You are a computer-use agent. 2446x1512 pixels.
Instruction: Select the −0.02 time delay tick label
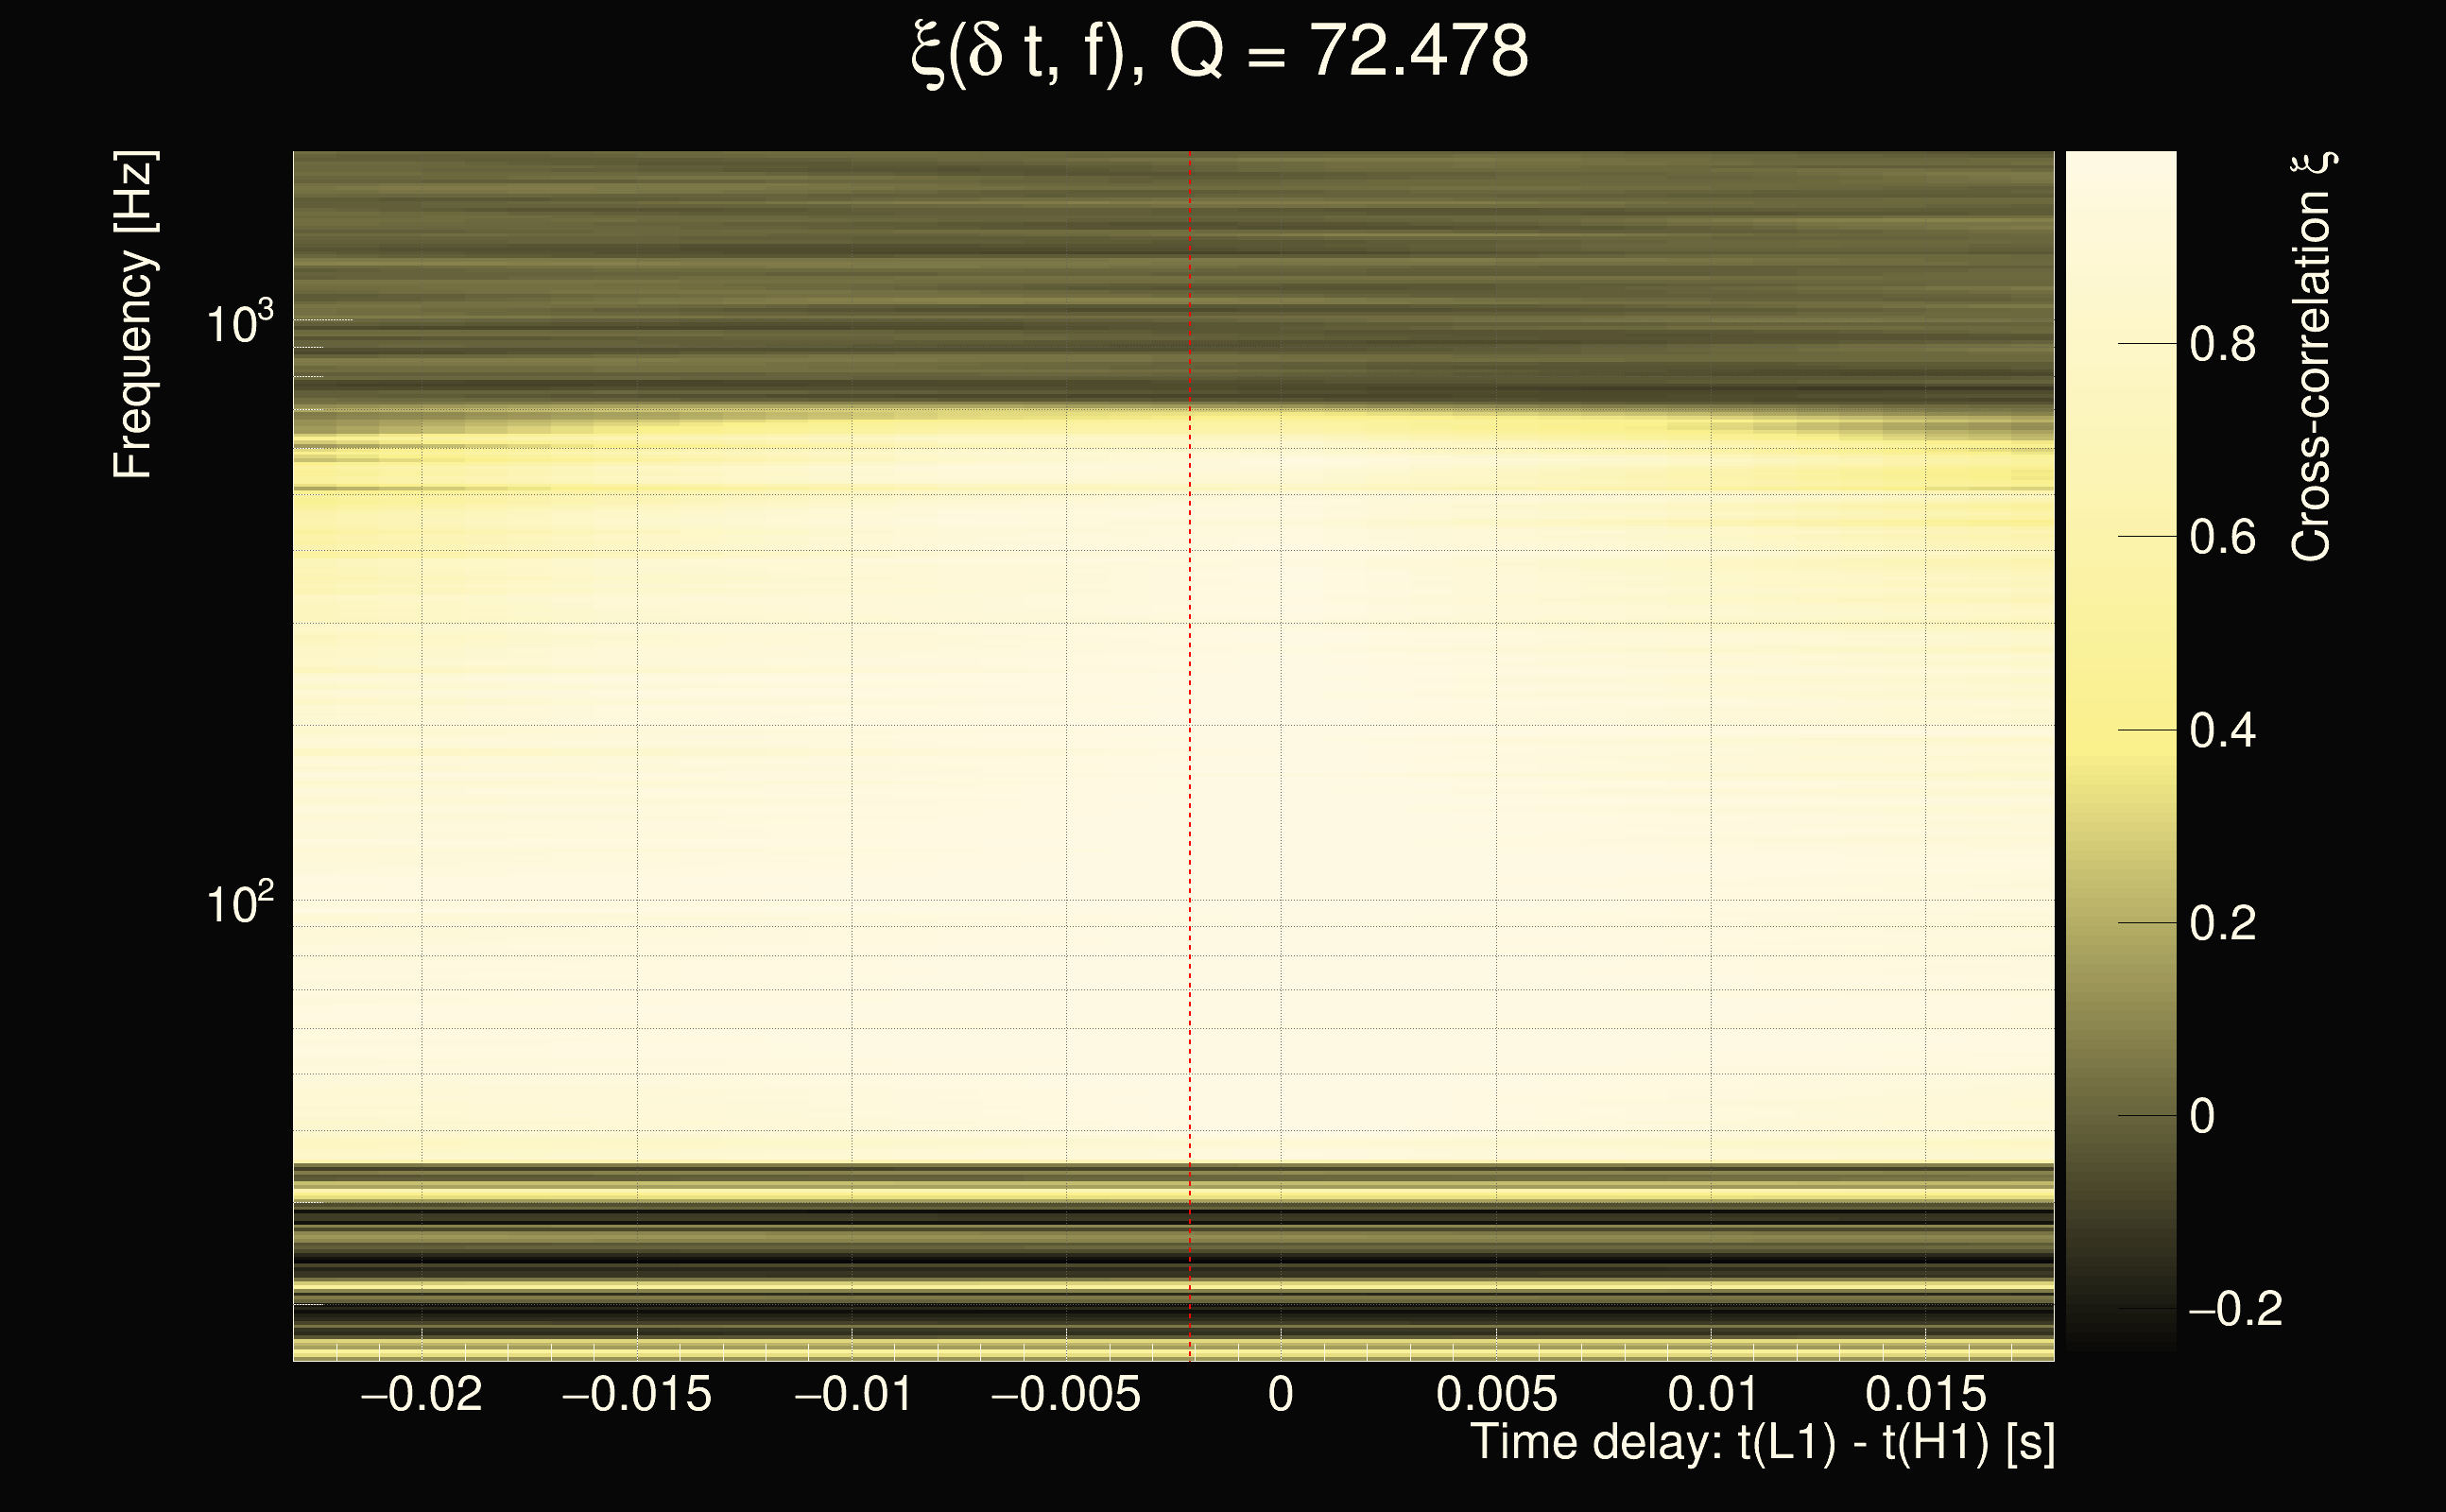point(421,1394)
